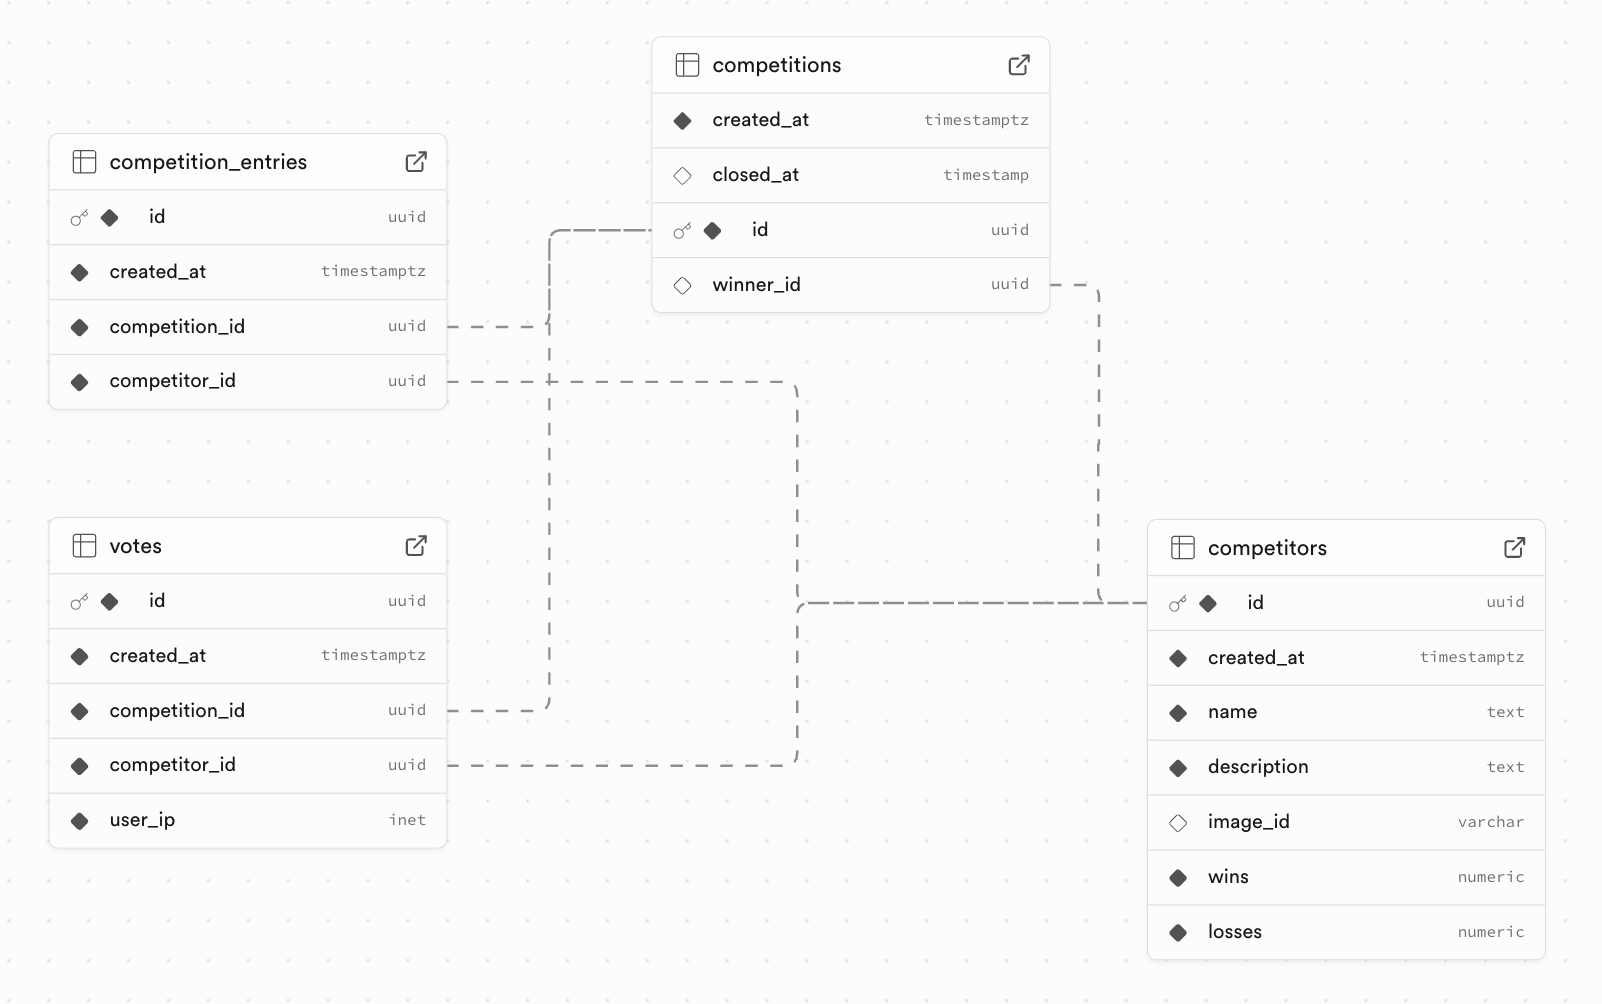Click the key icon beside competitions id field
1602x1004 pixels.
(683, 230)
